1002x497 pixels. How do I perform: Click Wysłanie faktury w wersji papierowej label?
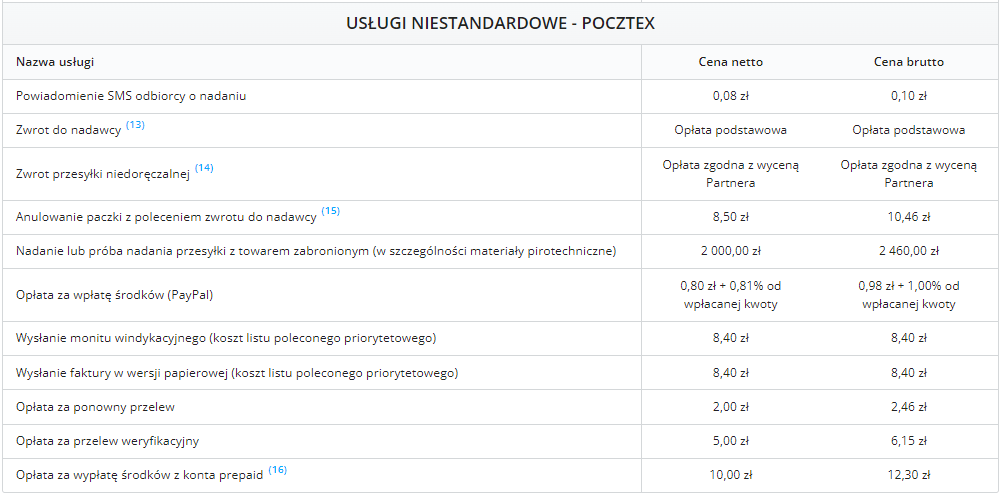237,373
